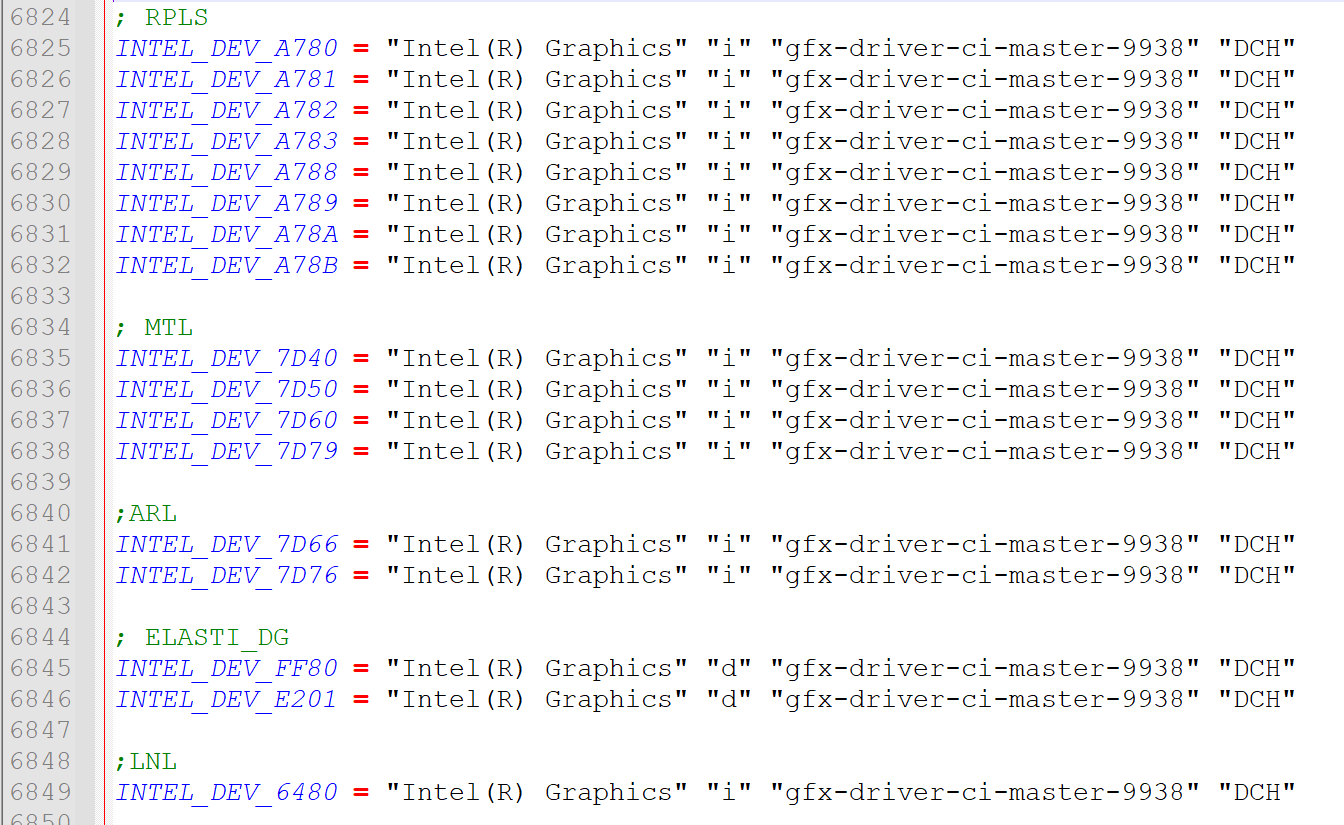Click "Intel(R) Graphics" on the INTEL_DEV_A789 line
1344x825 pixels.
tap(537, 203)
